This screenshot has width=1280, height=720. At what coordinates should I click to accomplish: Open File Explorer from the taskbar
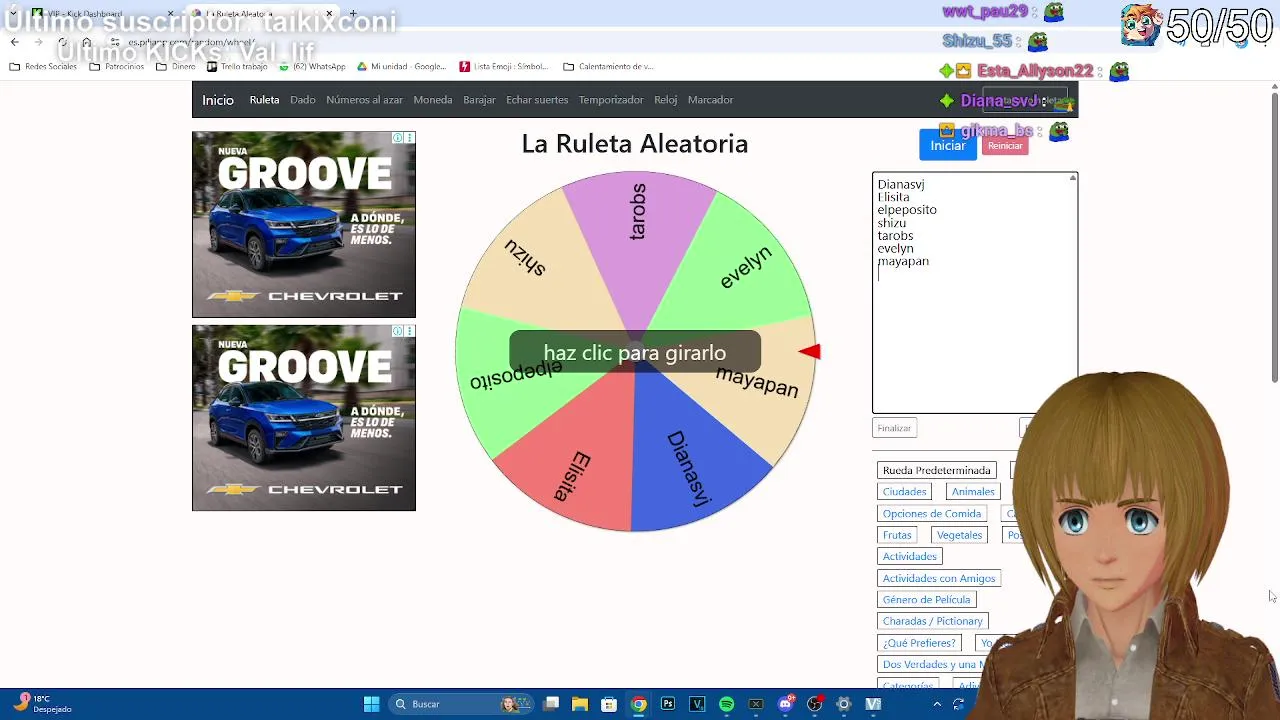click(x=580, y=704)
